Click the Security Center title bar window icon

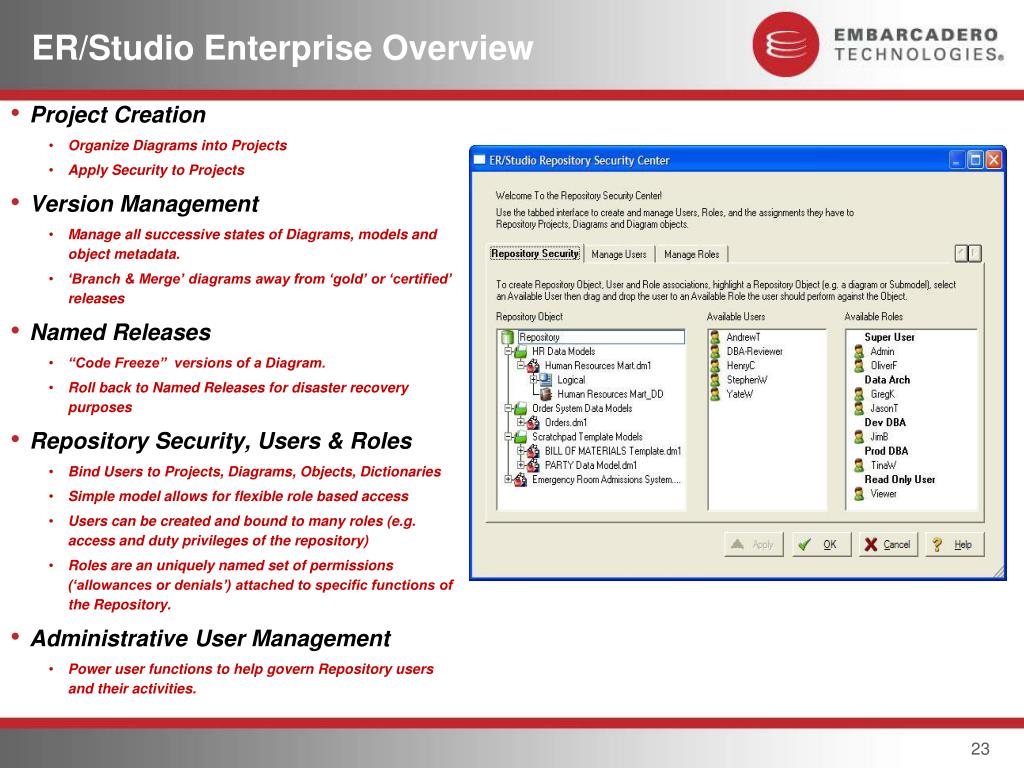point(480,160)
